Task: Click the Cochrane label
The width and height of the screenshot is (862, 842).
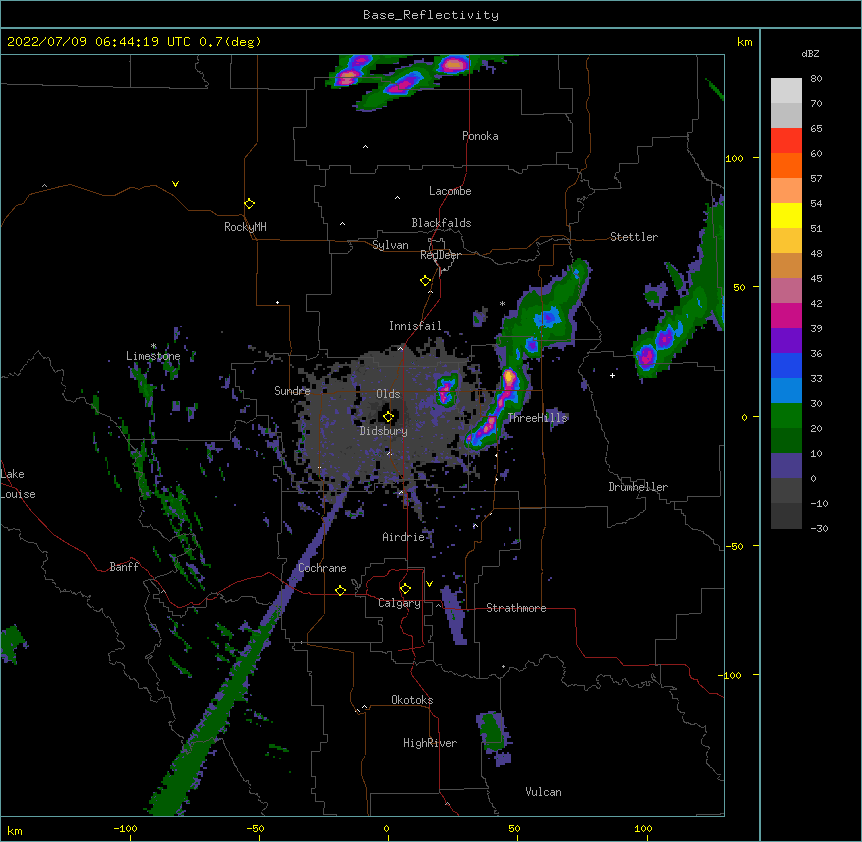Action: pyautogui.click(x=322, y=568)
